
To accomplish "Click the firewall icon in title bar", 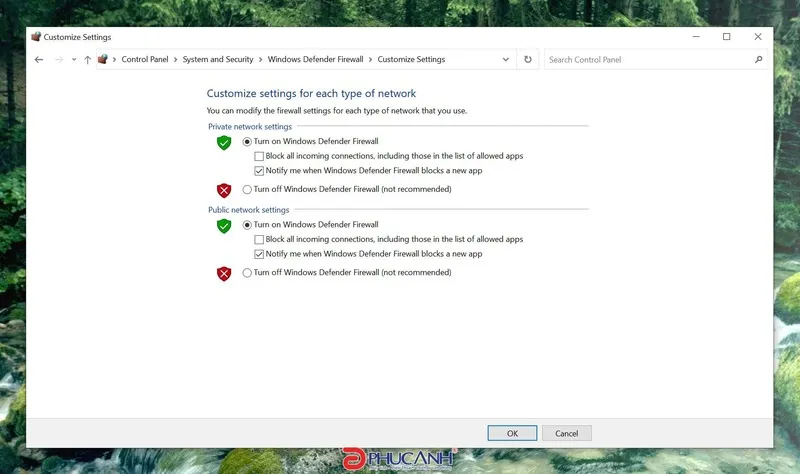I will (36, 37).
